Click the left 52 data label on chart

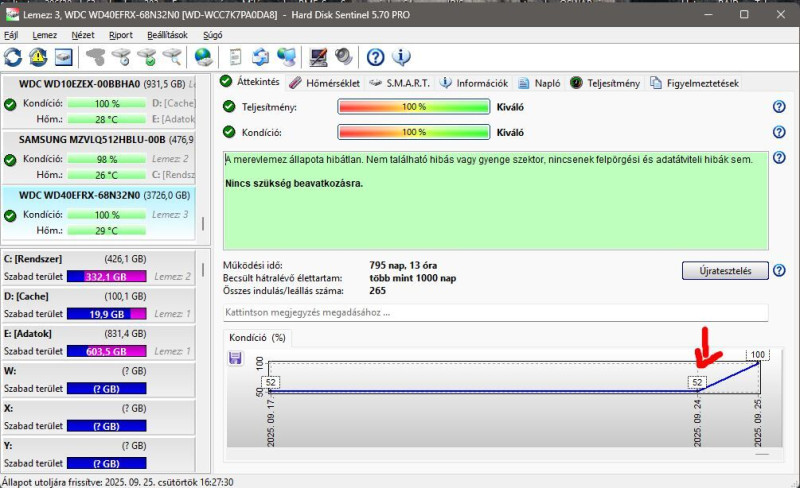[271, 382]
